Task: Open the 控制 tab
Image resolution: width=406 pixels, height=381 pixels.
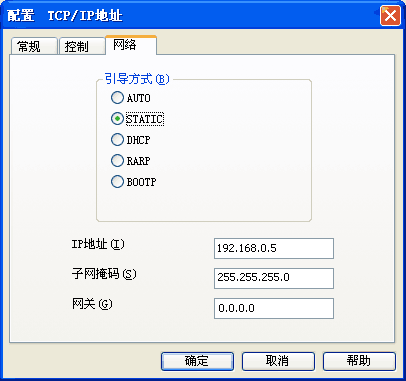Action: pyautogui.click(x=82, y=46)
